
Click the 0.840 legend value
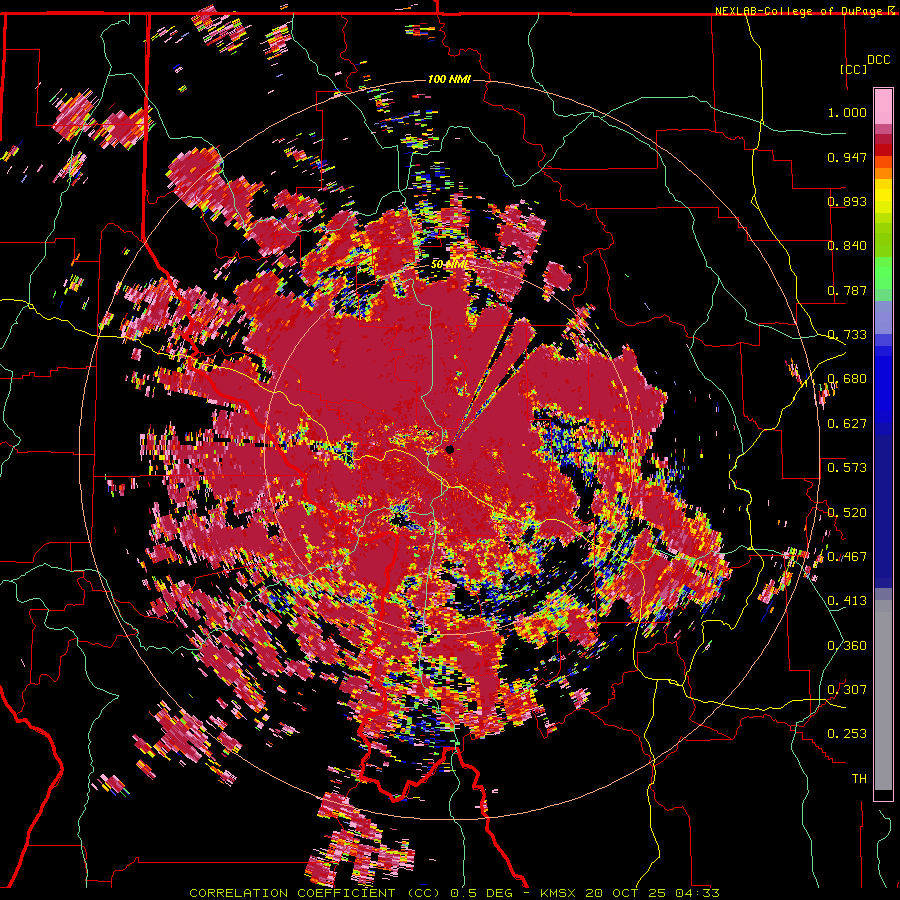pos(847,246)
